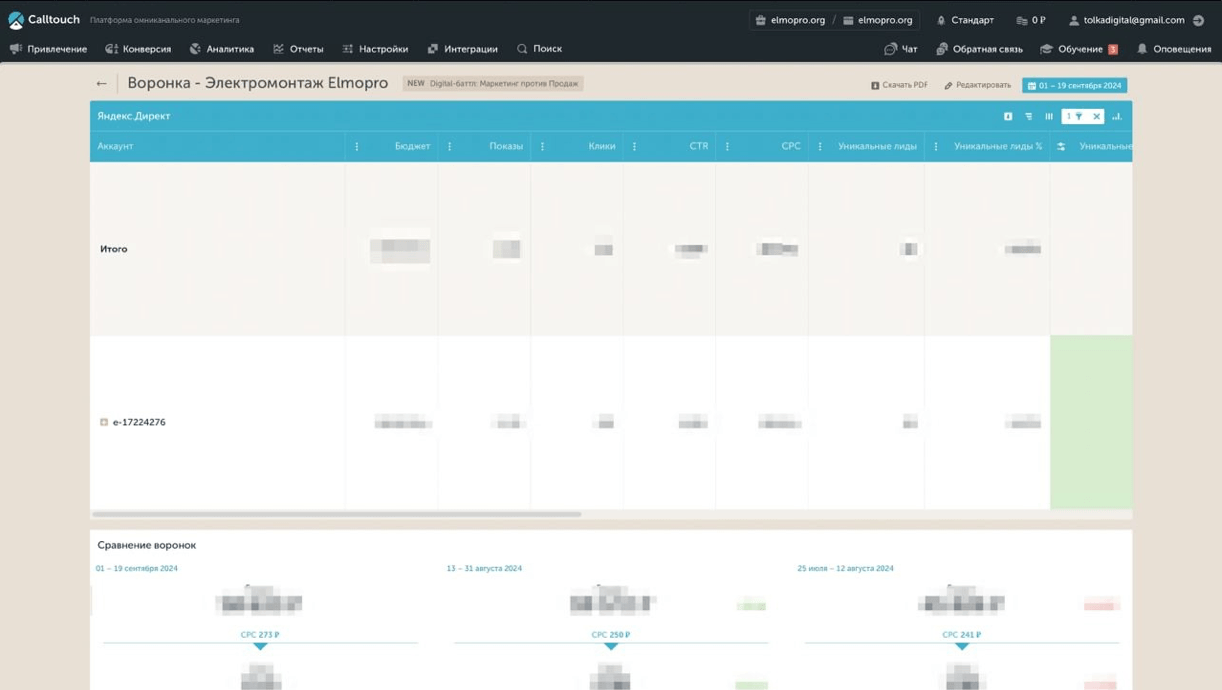This screenshot has height=690, width=1222.
Task: Download report via Скачать PDF
Action: click(899, 85)
